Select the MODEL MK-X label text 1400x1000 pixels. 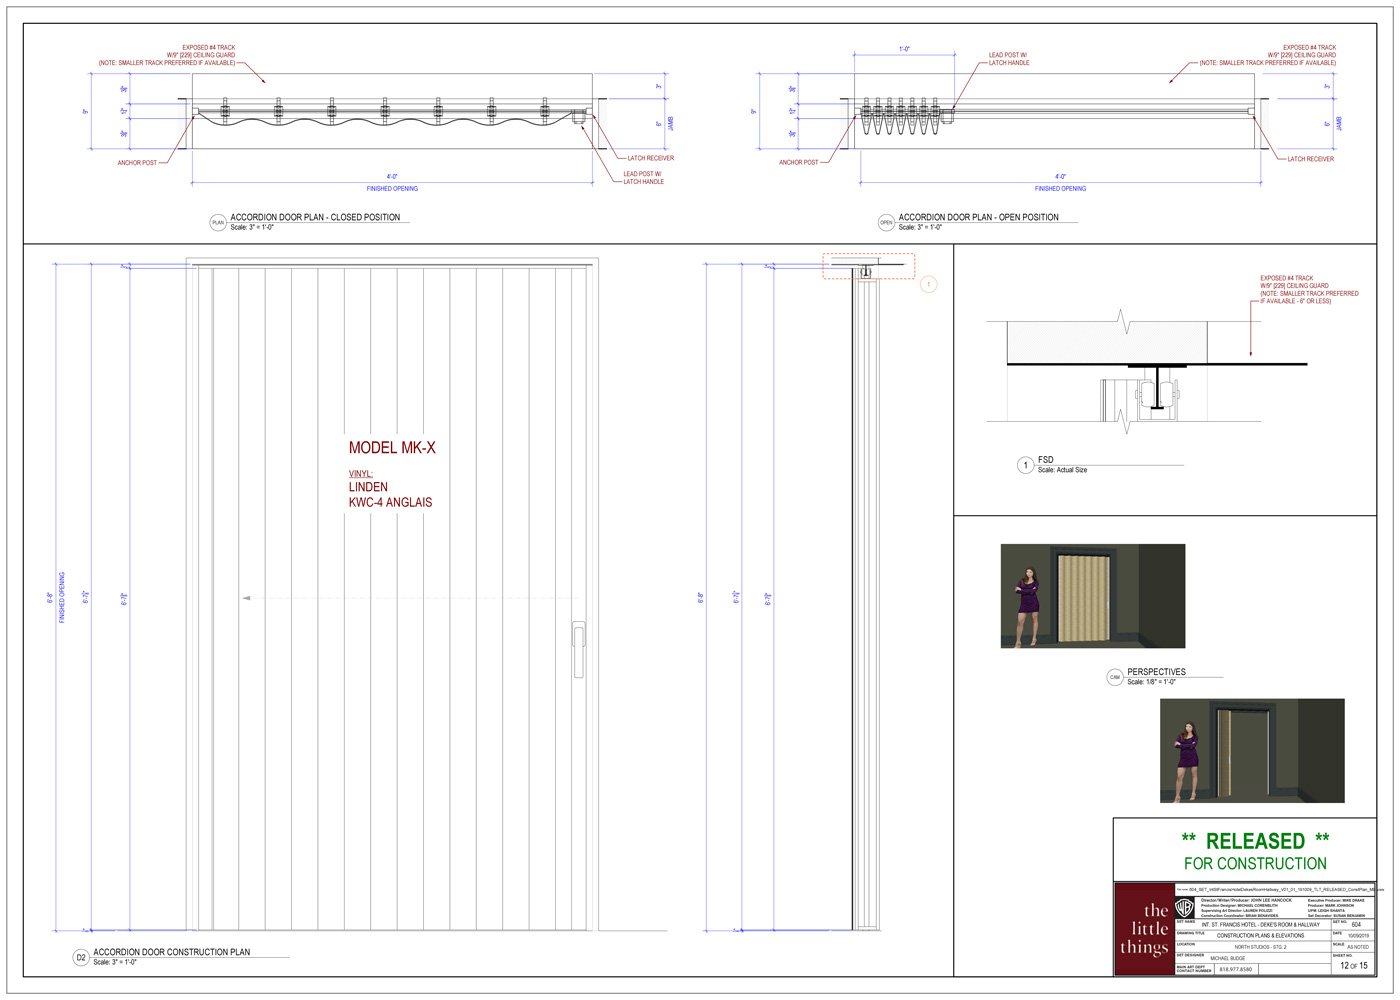point(392,448)
